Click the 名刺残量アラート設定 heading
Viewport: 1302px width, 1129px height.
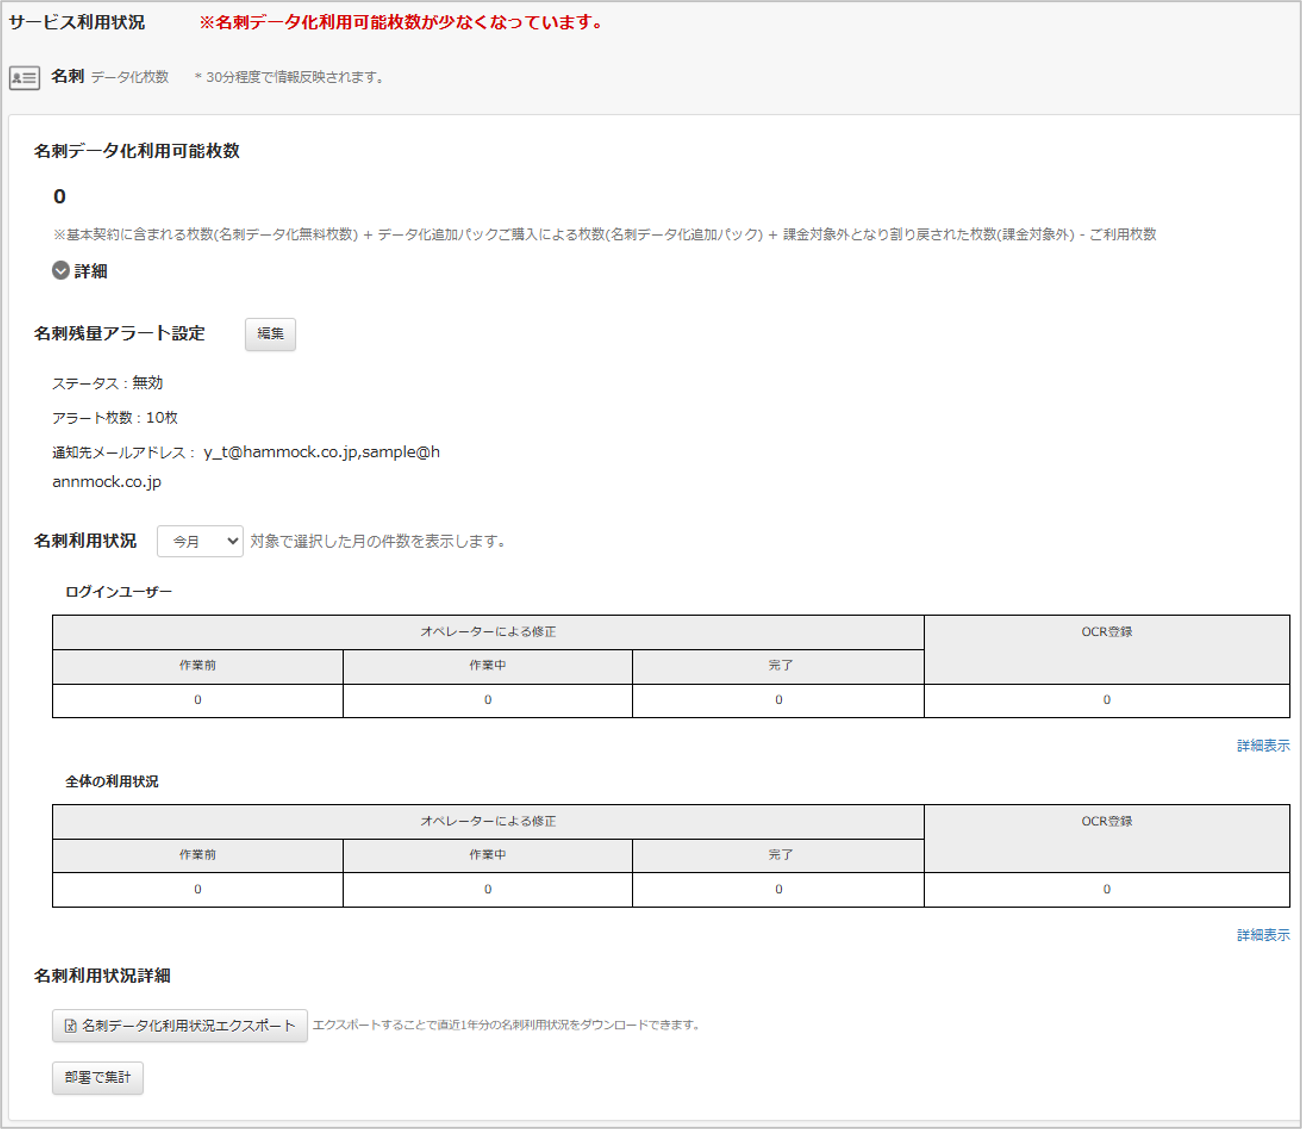tap(120, 334)
